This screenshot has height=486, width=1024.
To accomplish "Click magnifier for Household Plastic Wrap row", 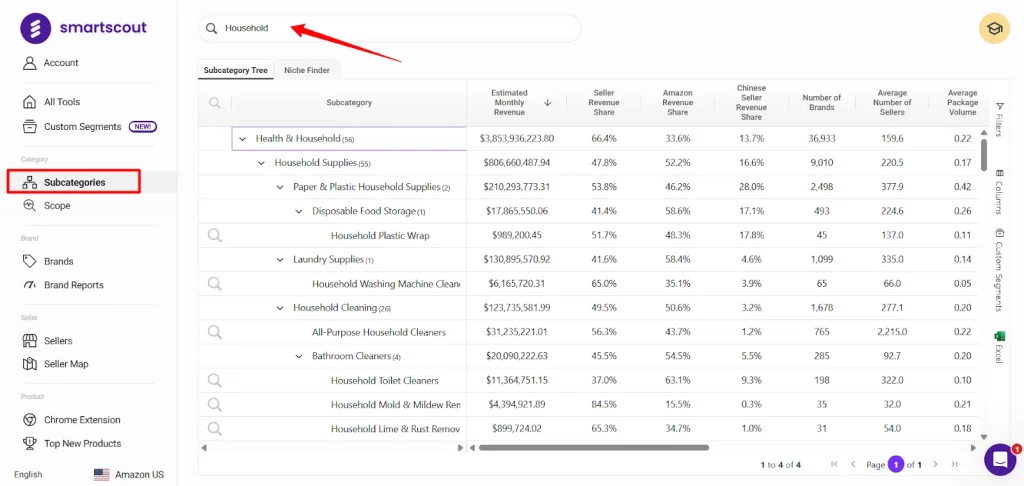I will coord(215,235).
